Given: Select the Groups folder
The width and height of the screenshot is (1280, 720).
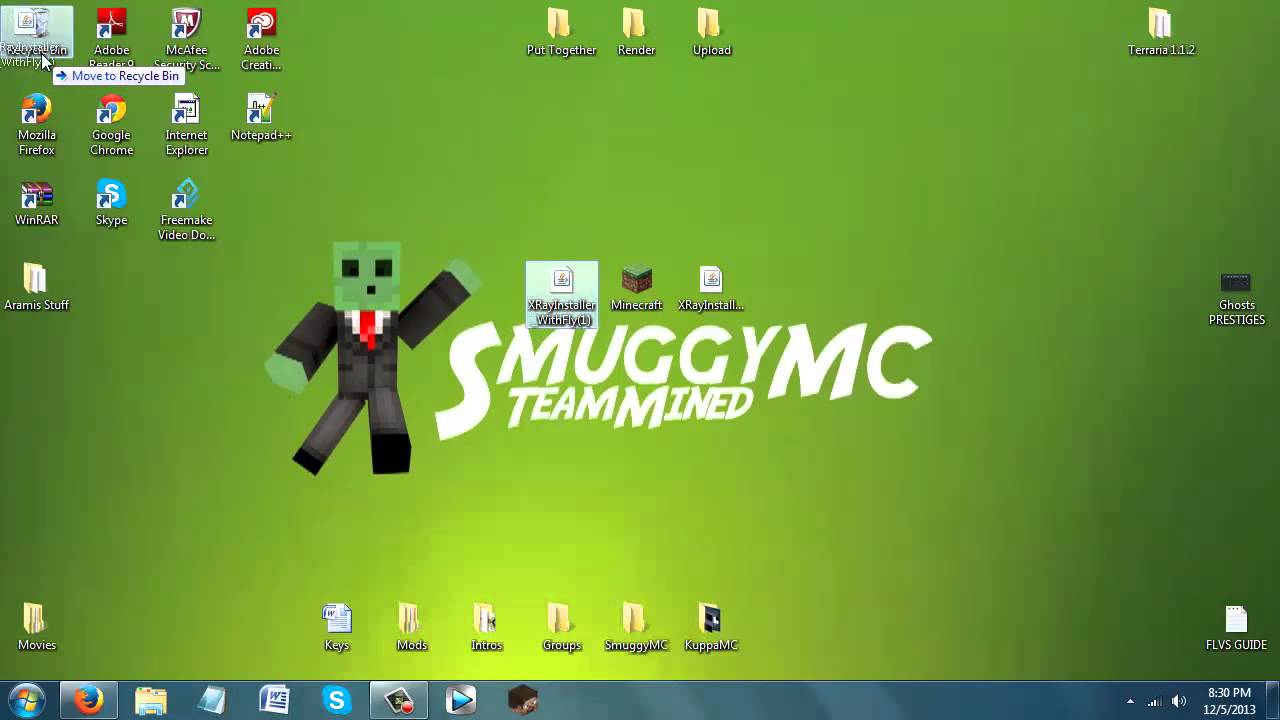Looking at the screenshot, I should [561, 628].
